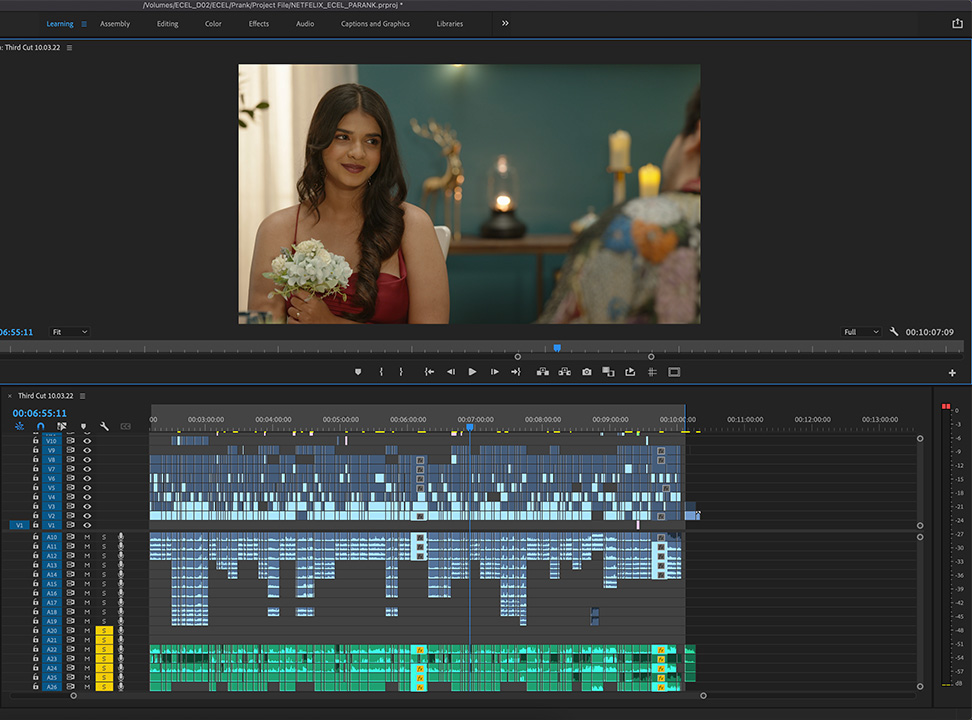The image size is (972, 720).
Task: Open Timeline Display Settings wrench
Action: coord(104,426)
